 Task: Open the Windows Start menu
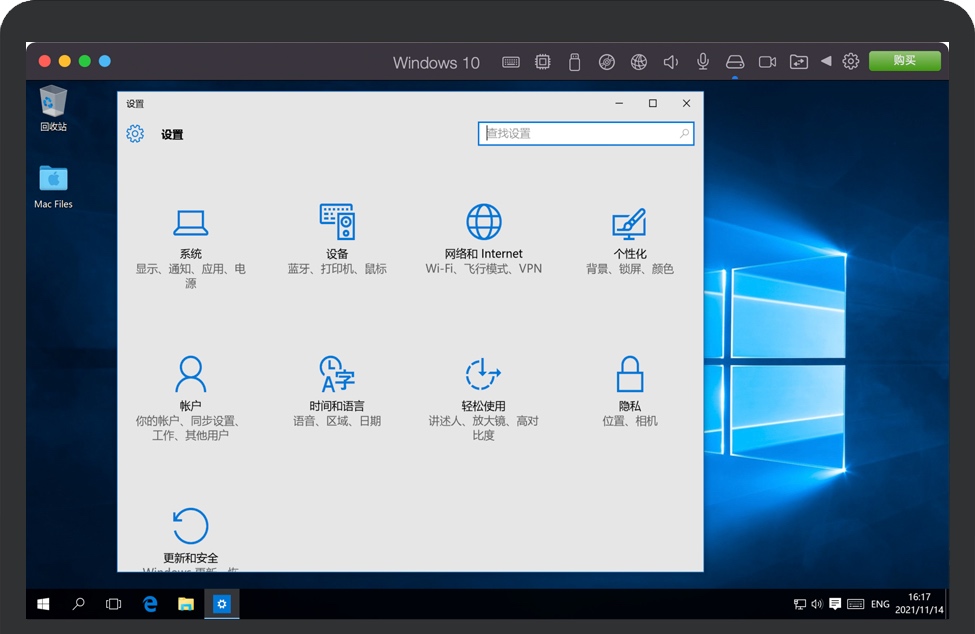pos(44,604)
